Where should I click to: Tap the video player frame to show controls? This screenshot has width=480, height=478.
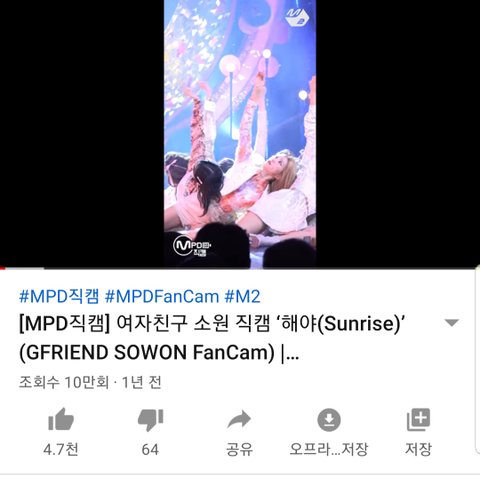click(240, 133)
